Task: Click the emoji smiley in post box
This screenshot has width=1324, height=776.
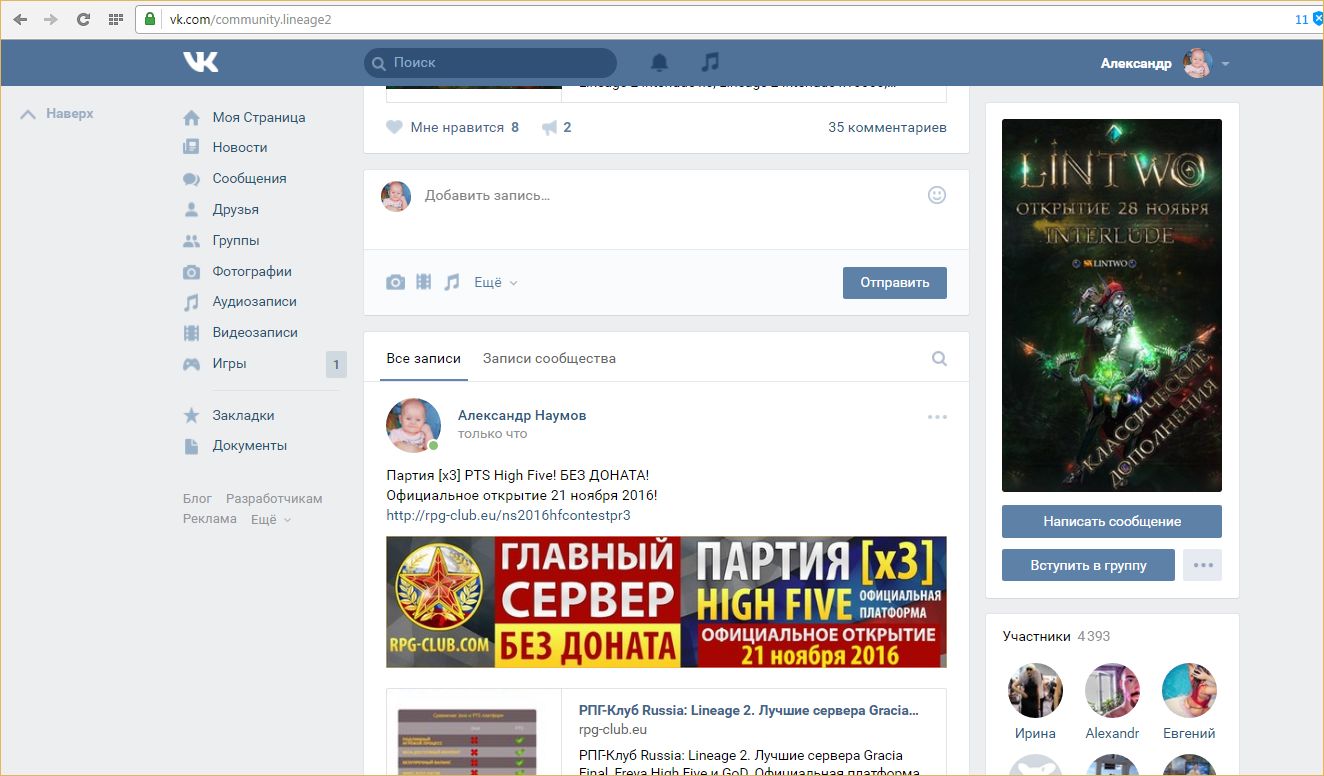Action: (936, 195)
